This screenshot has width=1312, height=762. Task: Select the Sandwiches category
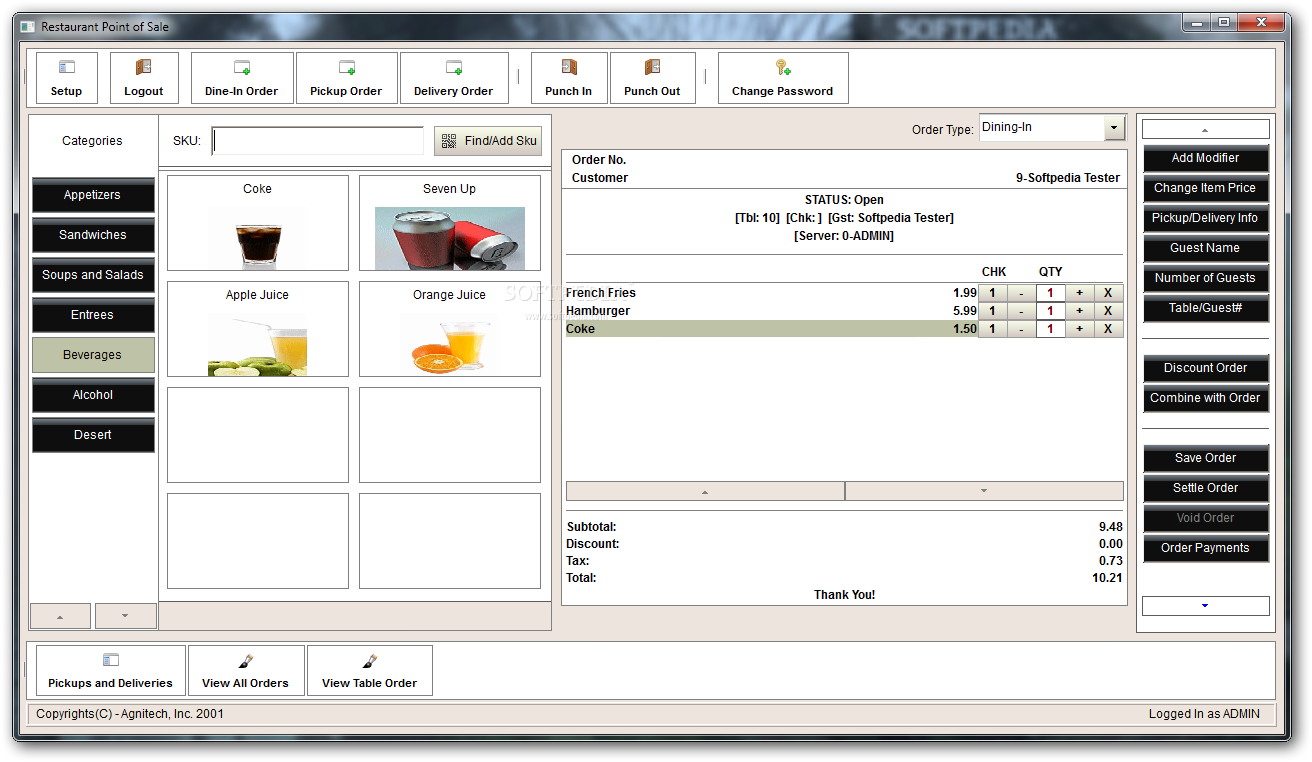[x=93, y=235]
